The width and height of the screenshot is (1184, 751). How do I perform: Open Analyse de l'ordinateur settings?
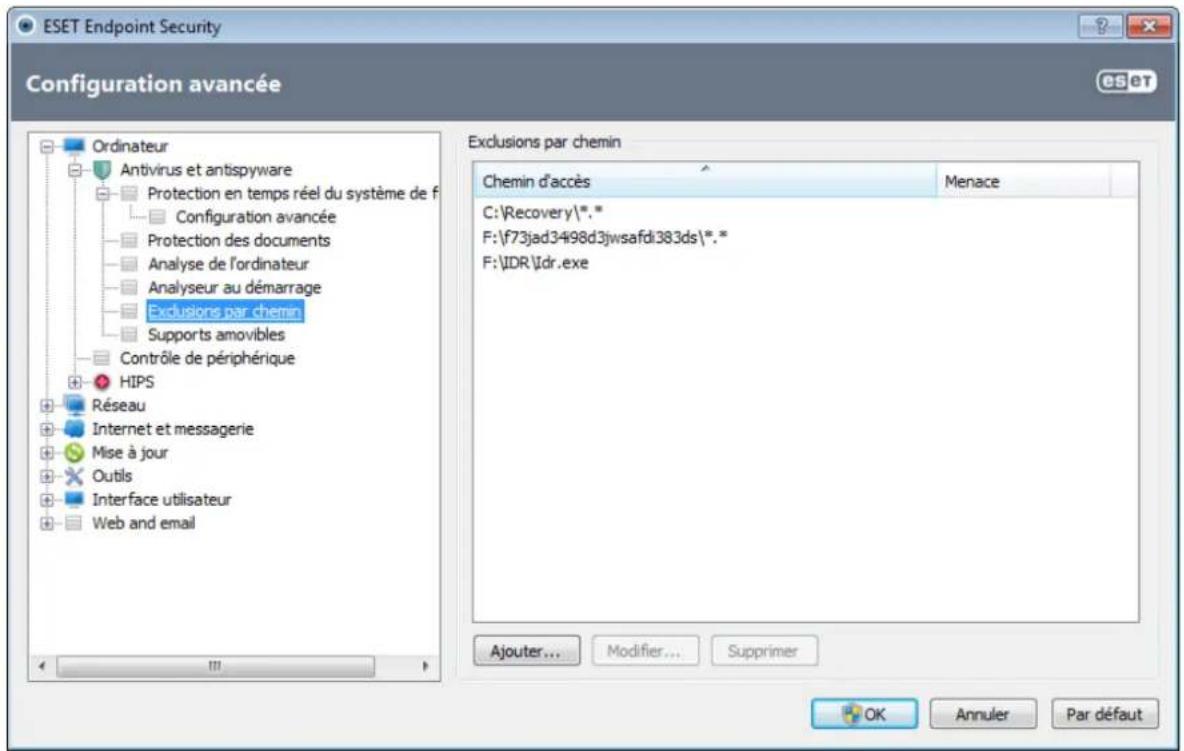click(x=228, y=264)
